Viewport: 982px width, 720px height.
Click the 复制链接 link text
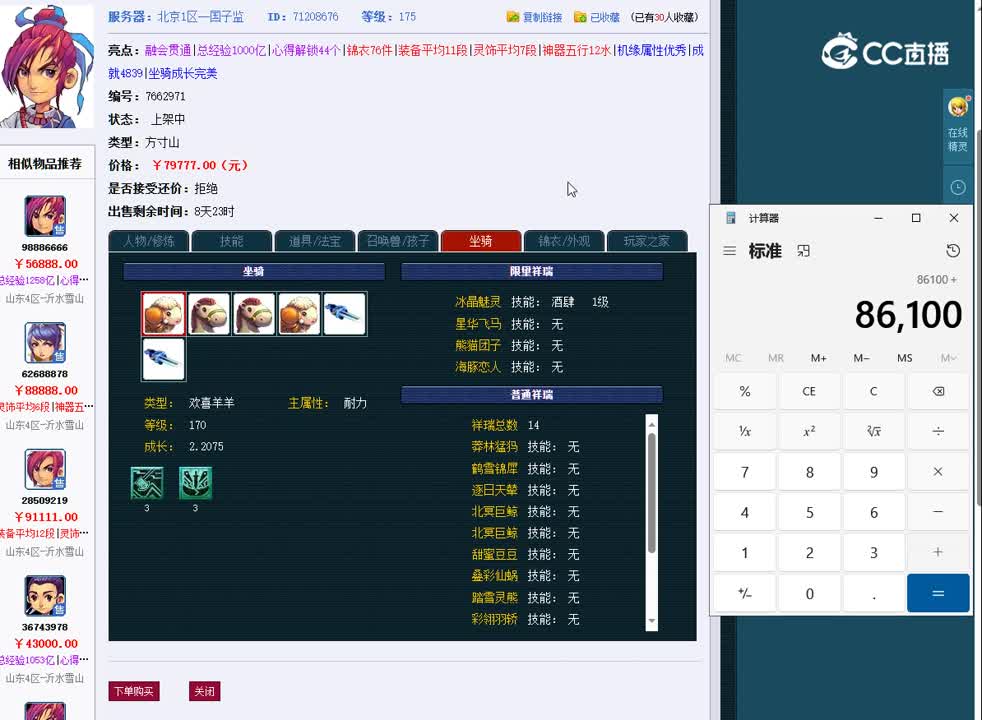[542, 17]
